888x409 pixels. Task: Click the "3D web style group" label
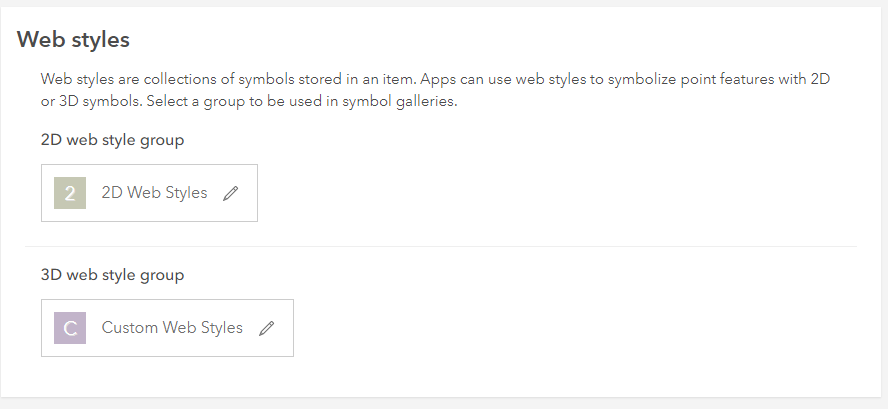[x=112, y=274]
